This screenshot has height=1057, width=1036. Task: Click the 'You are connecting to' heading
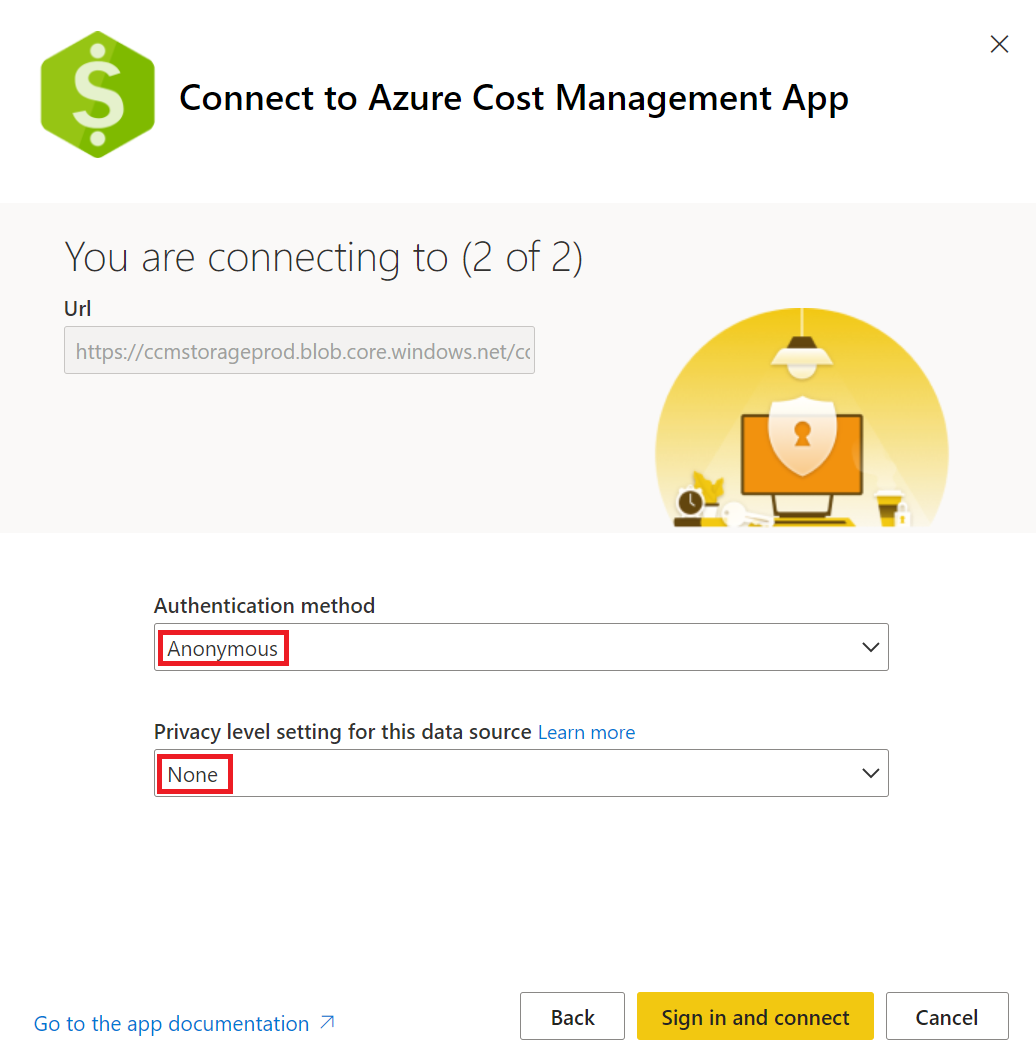click(323, 257)
